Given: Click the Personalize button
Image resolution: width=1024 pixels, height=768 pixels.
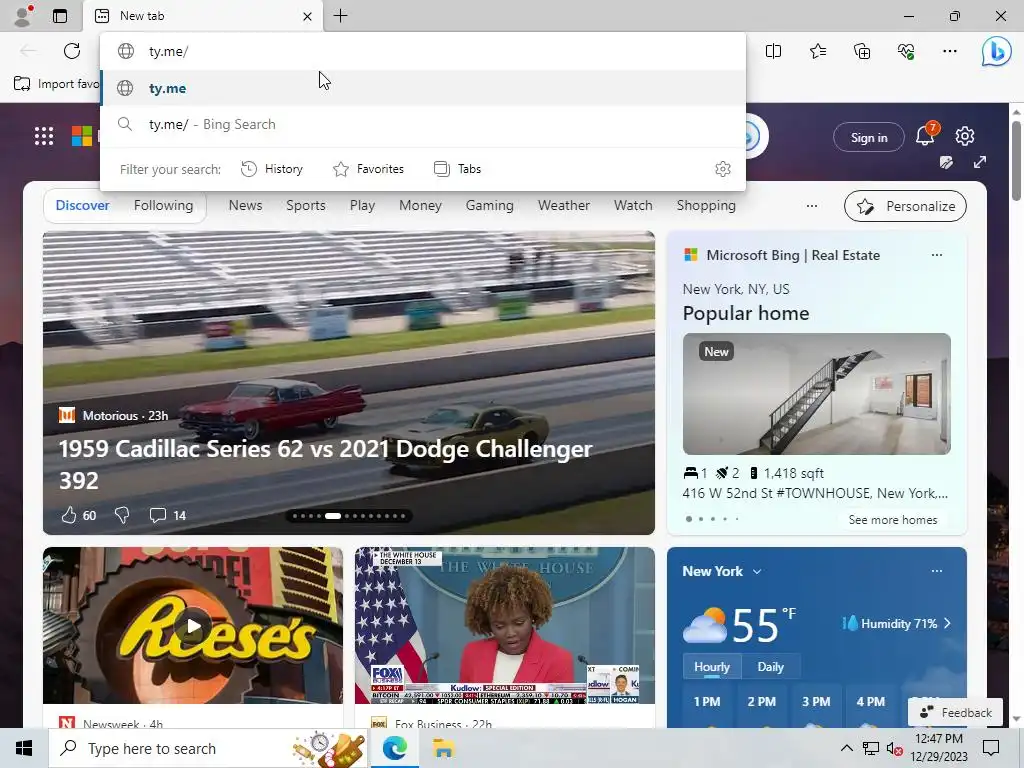Looking at the screenshot, I should point(905,206).
